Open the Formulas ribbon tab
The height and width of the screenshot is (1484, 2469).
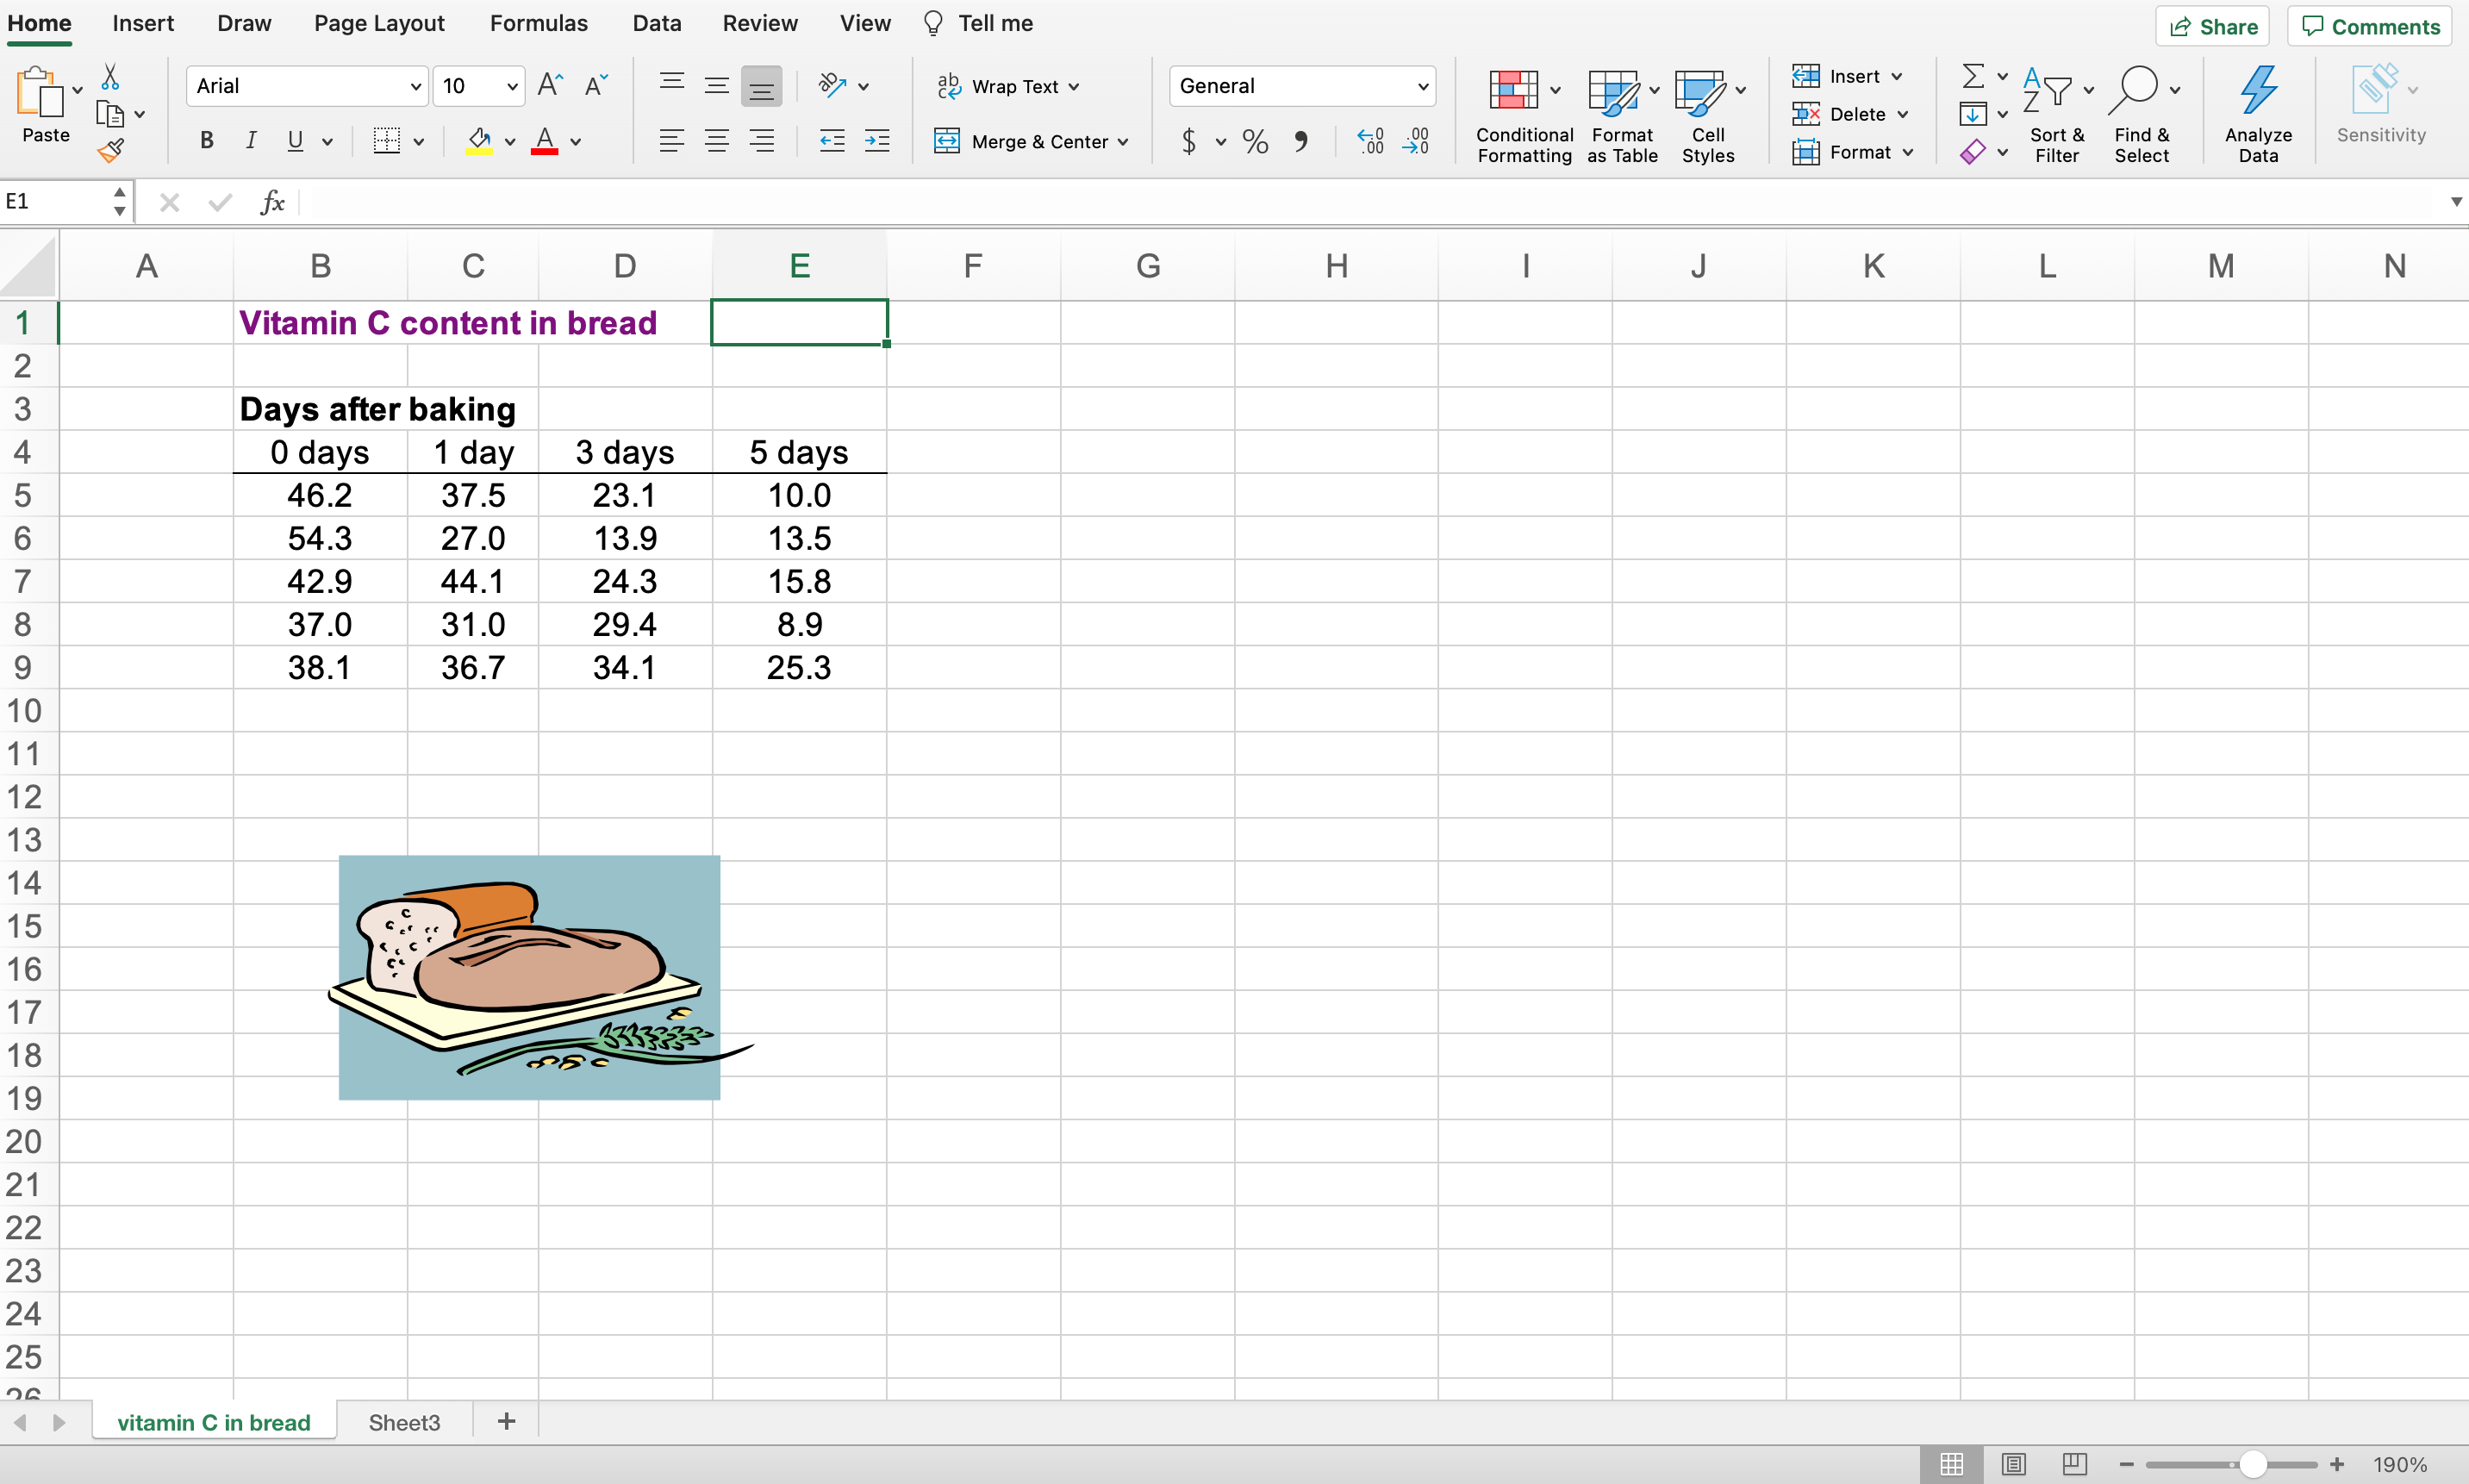(538, 23)
